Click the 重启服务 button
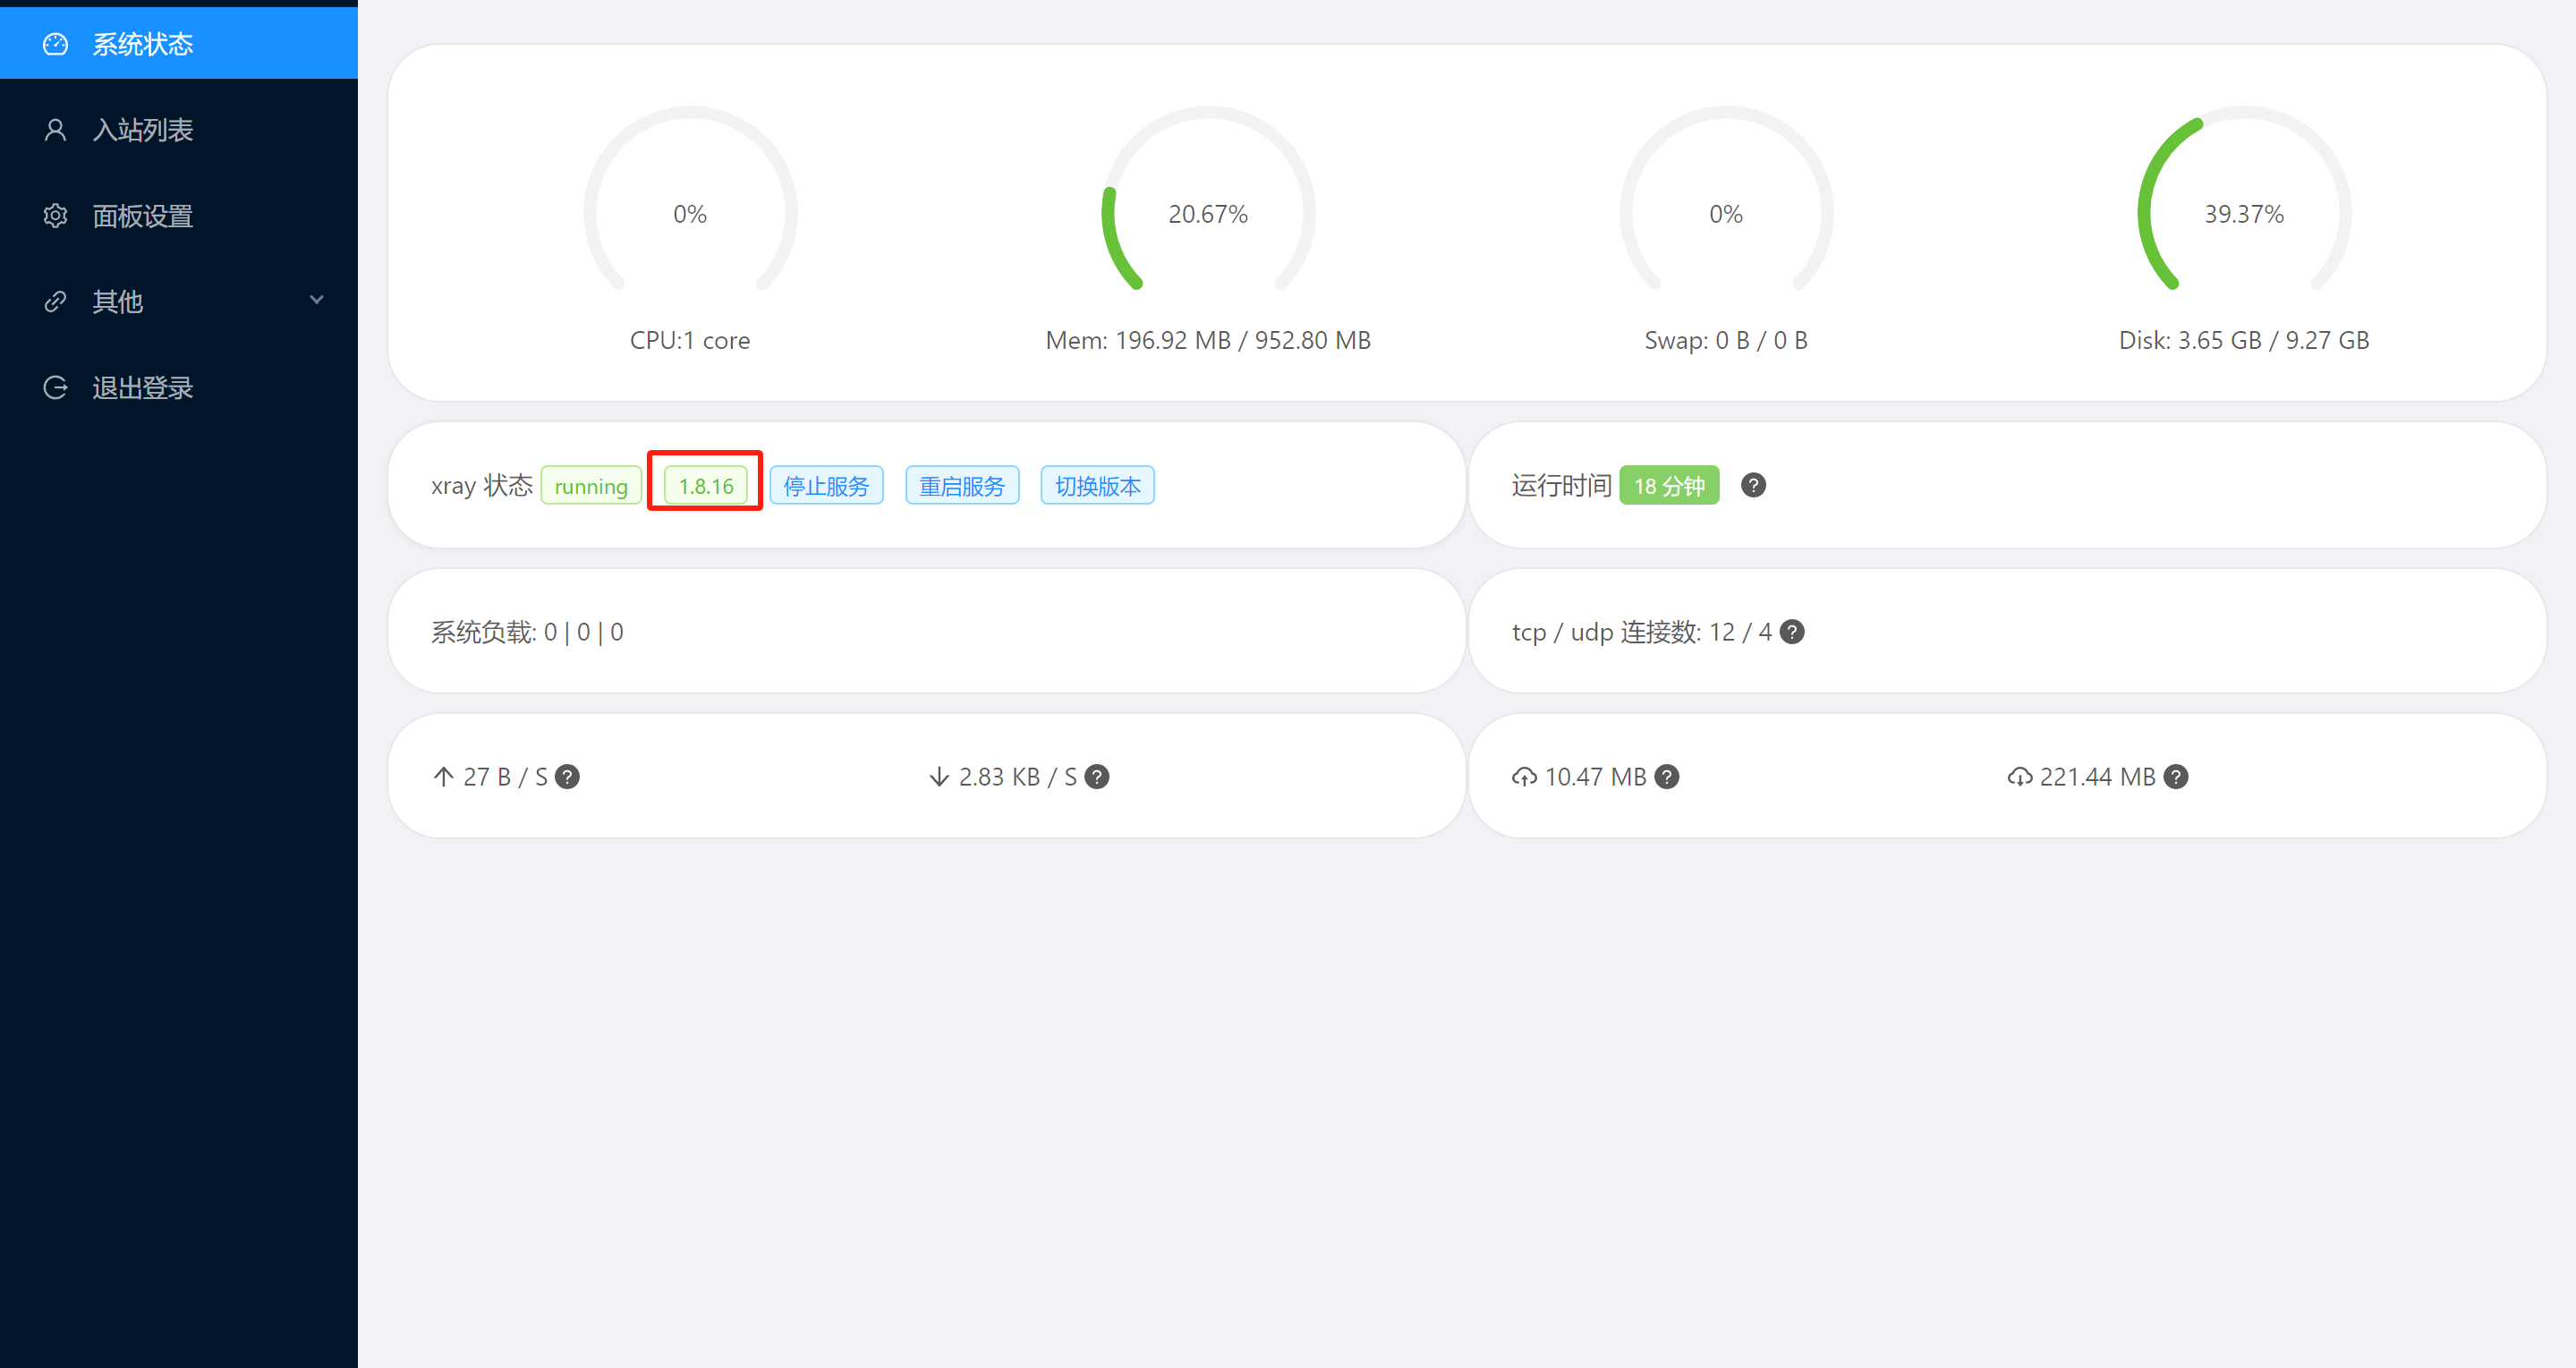The width and height of the screenshot is (2576, 1368). (961, 486)
